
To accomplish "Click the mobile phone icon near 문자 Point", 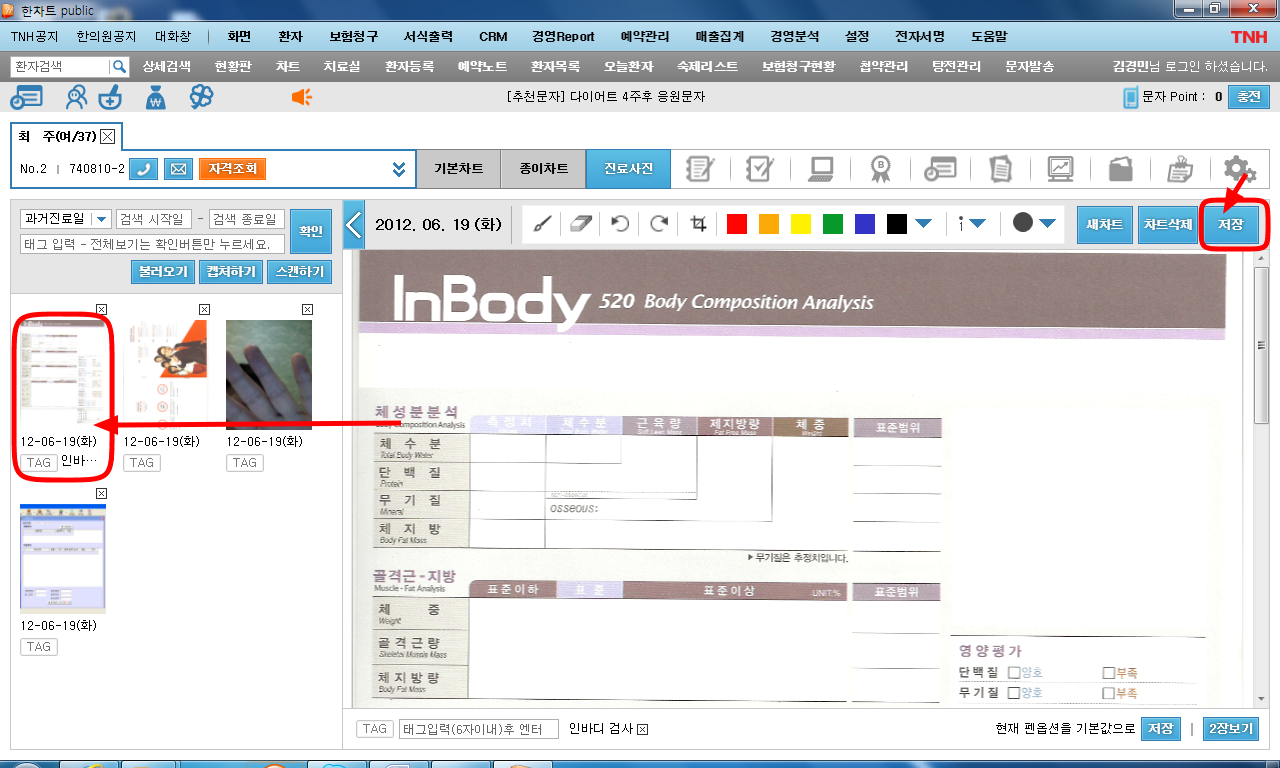I will [x=1131, y=97].
